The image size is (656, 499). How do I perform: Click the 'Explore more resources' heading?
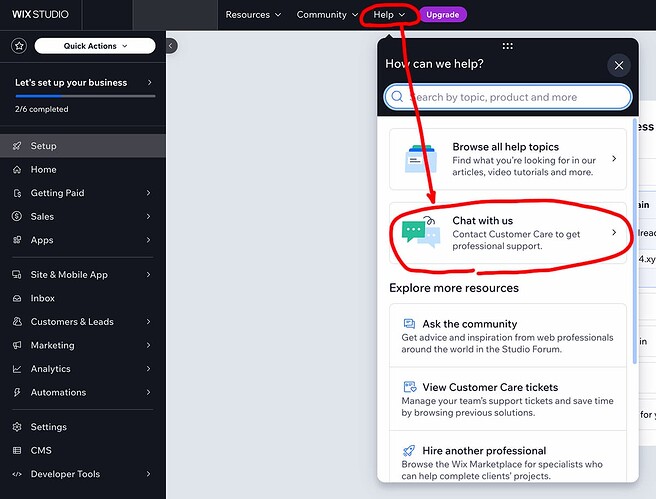[x=454, y=288]
